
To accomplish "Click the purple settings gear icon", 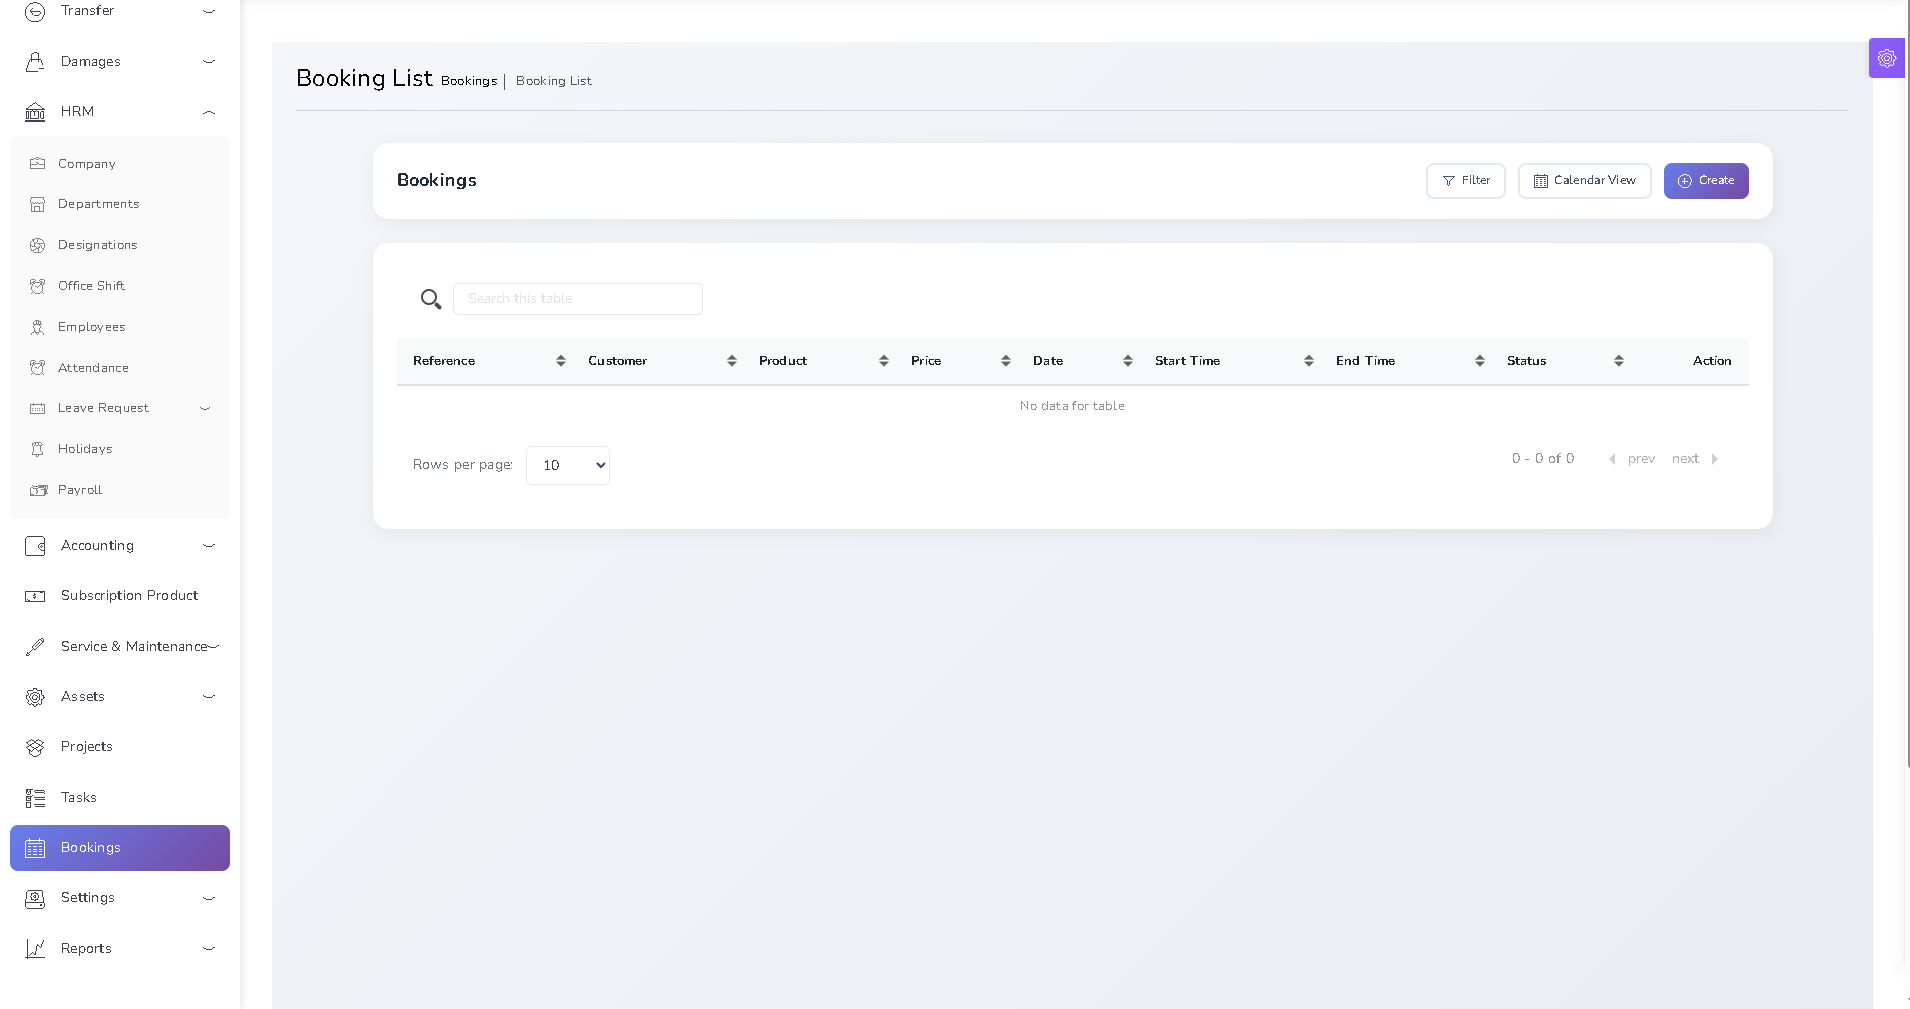I will (x=1886, y=58).
